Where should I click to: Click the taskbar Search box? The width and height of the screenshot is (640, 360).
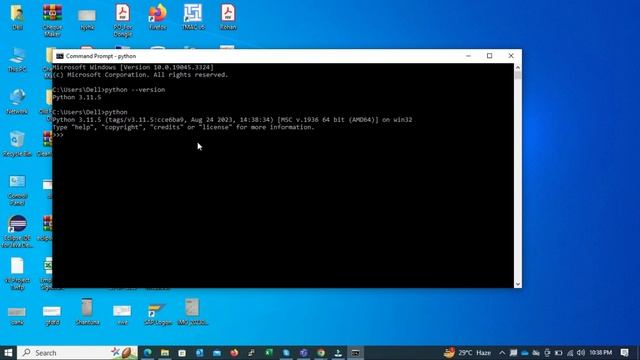pos(78,353)
